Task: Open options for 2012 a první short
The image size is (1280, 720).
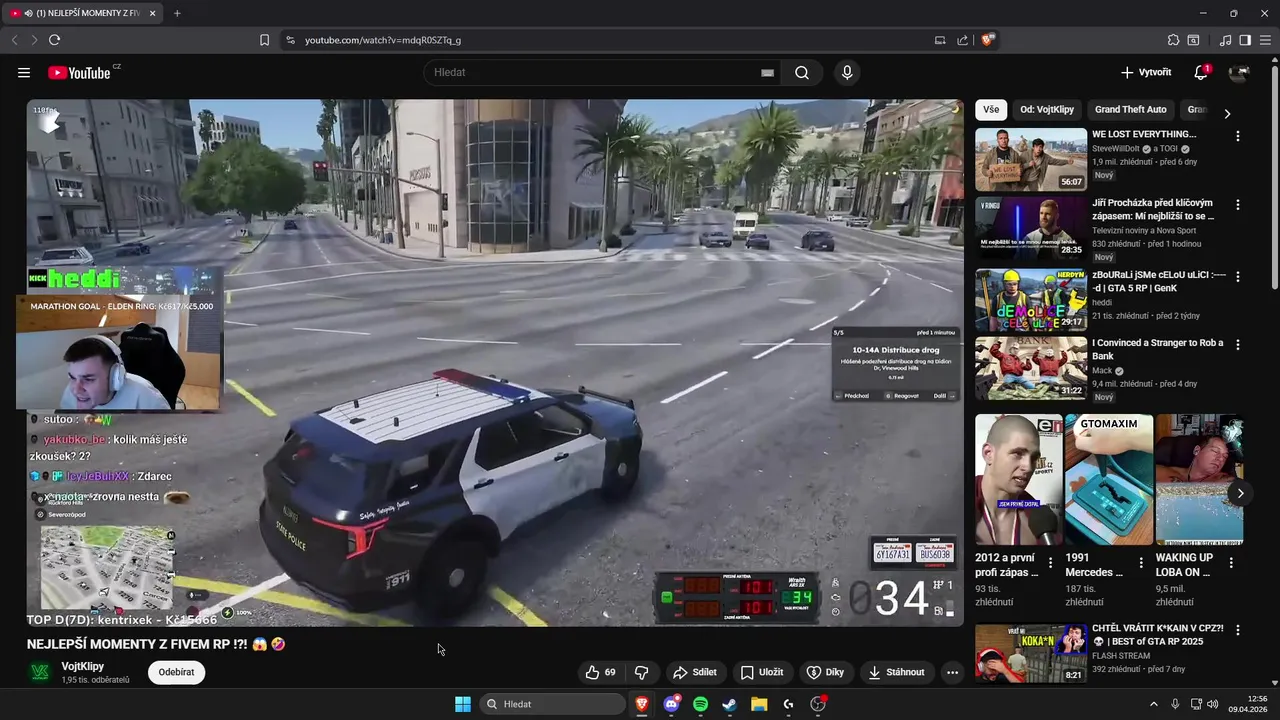Action: pyautogui.click(x=1050, y=563)
